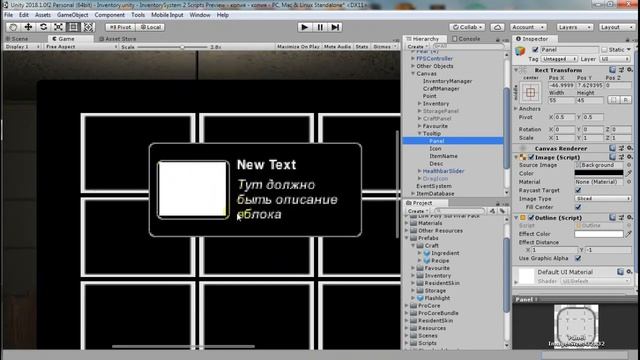Image resolution: width=640 pixels, height=360 pixels.
Task: Expand the Anchors foldout
Action: [x=516, y=109]
